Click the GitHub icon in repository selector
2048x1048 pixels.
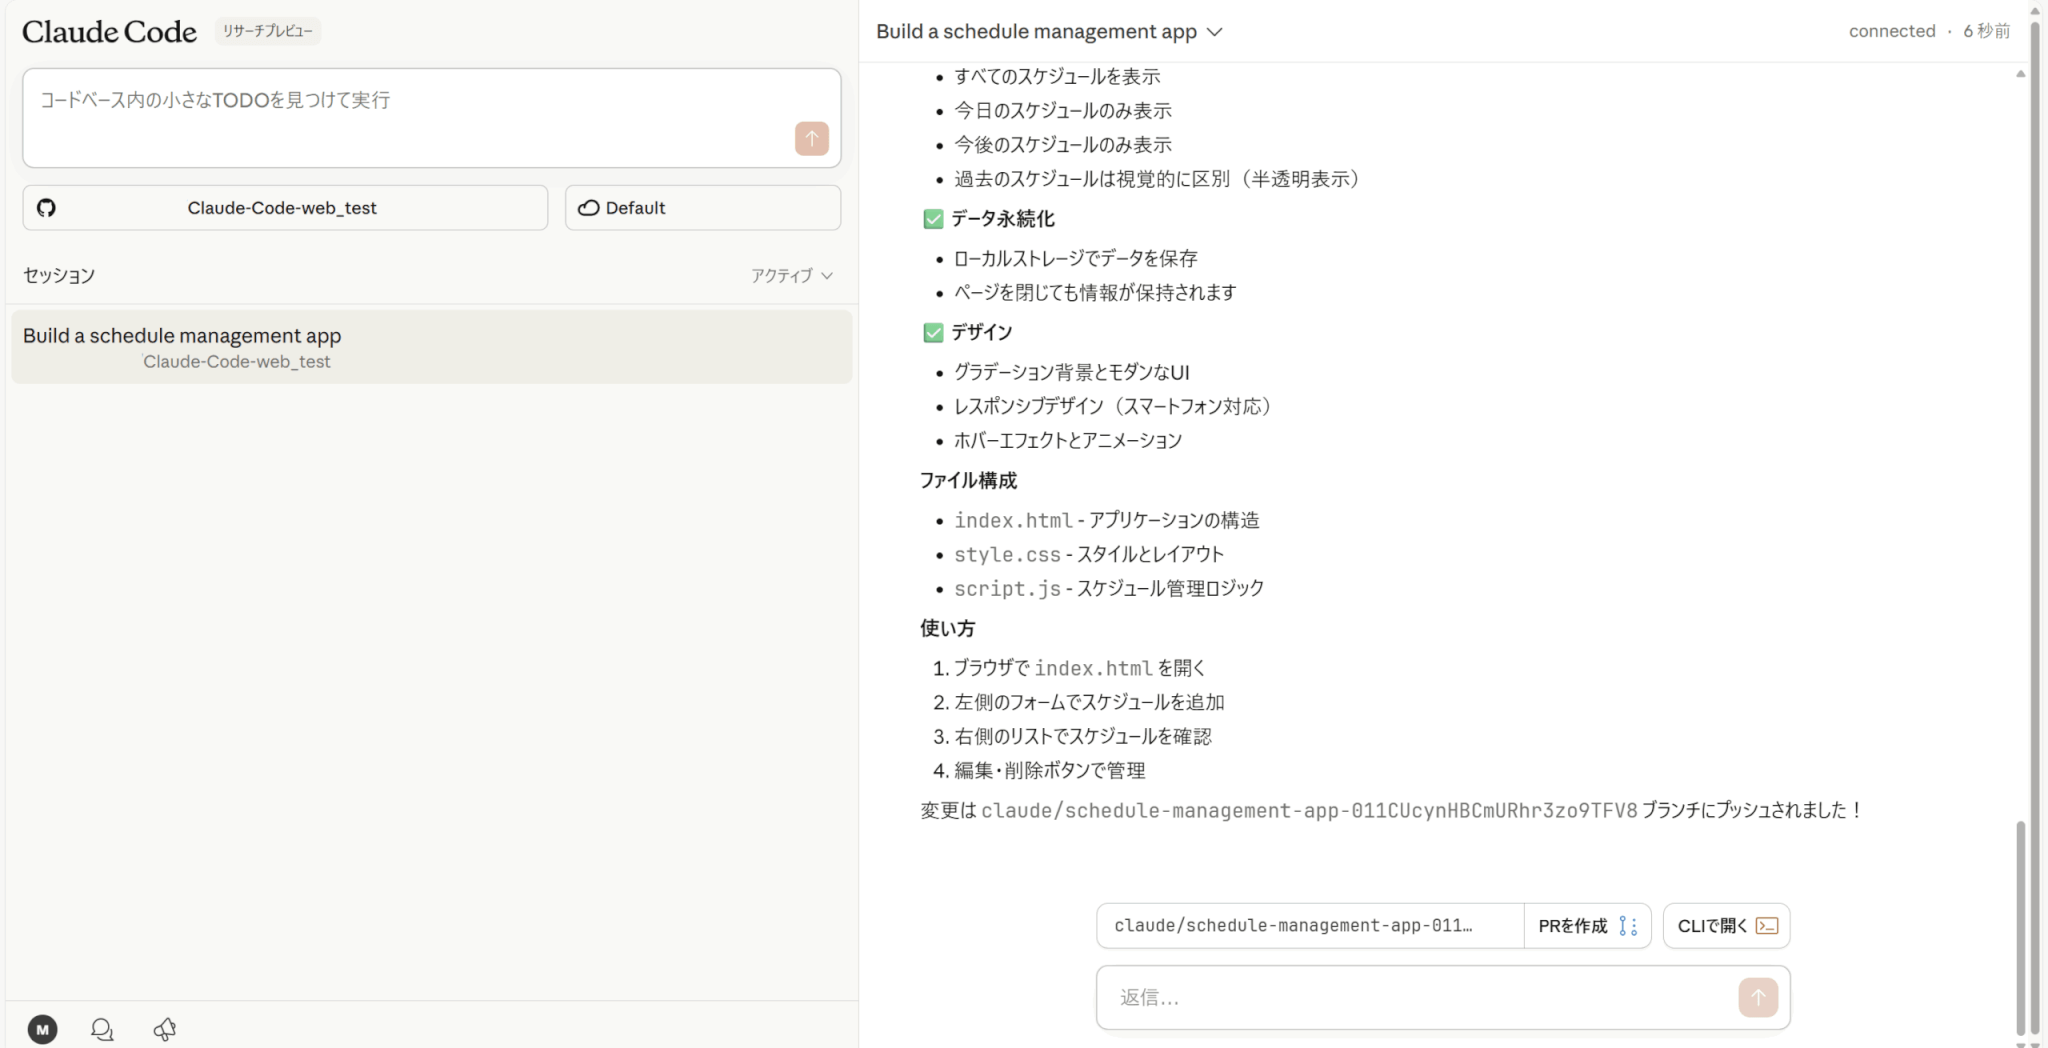pos(46,208)
